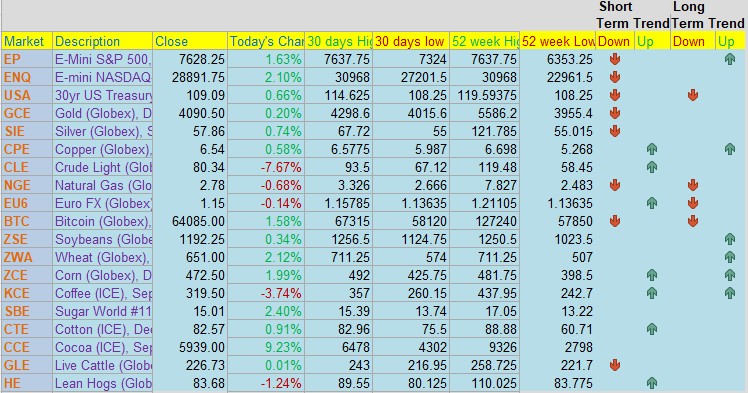
Task: Select the 2.40% change cell
Action: click(266, 311)
